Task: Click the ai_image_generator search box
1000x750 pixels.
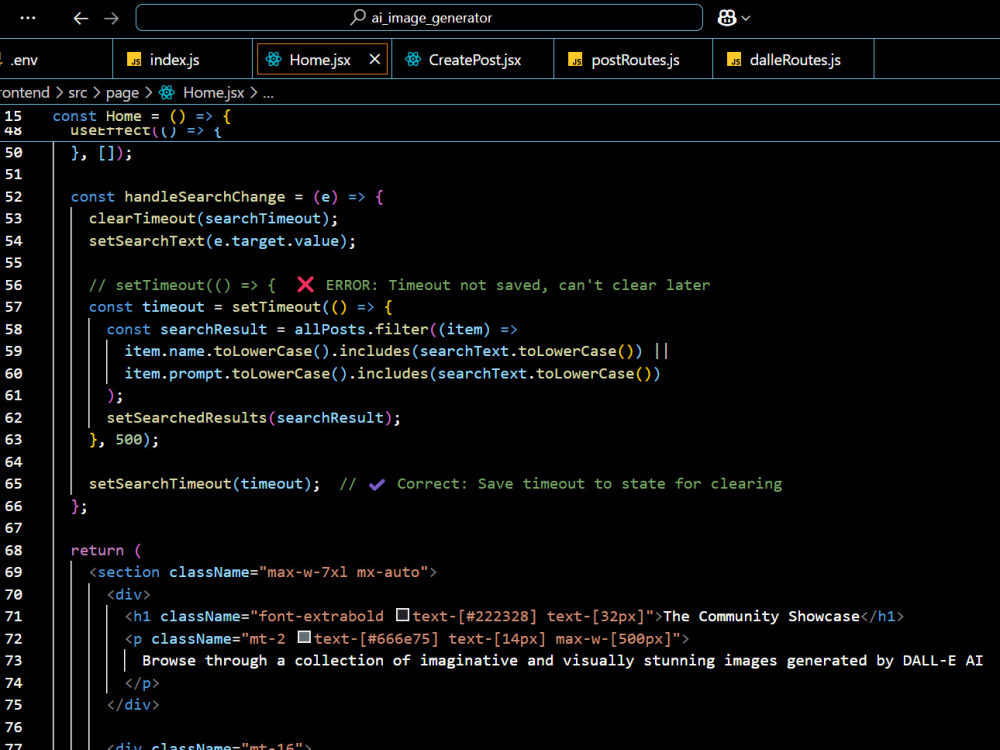Action: (419, 18)
